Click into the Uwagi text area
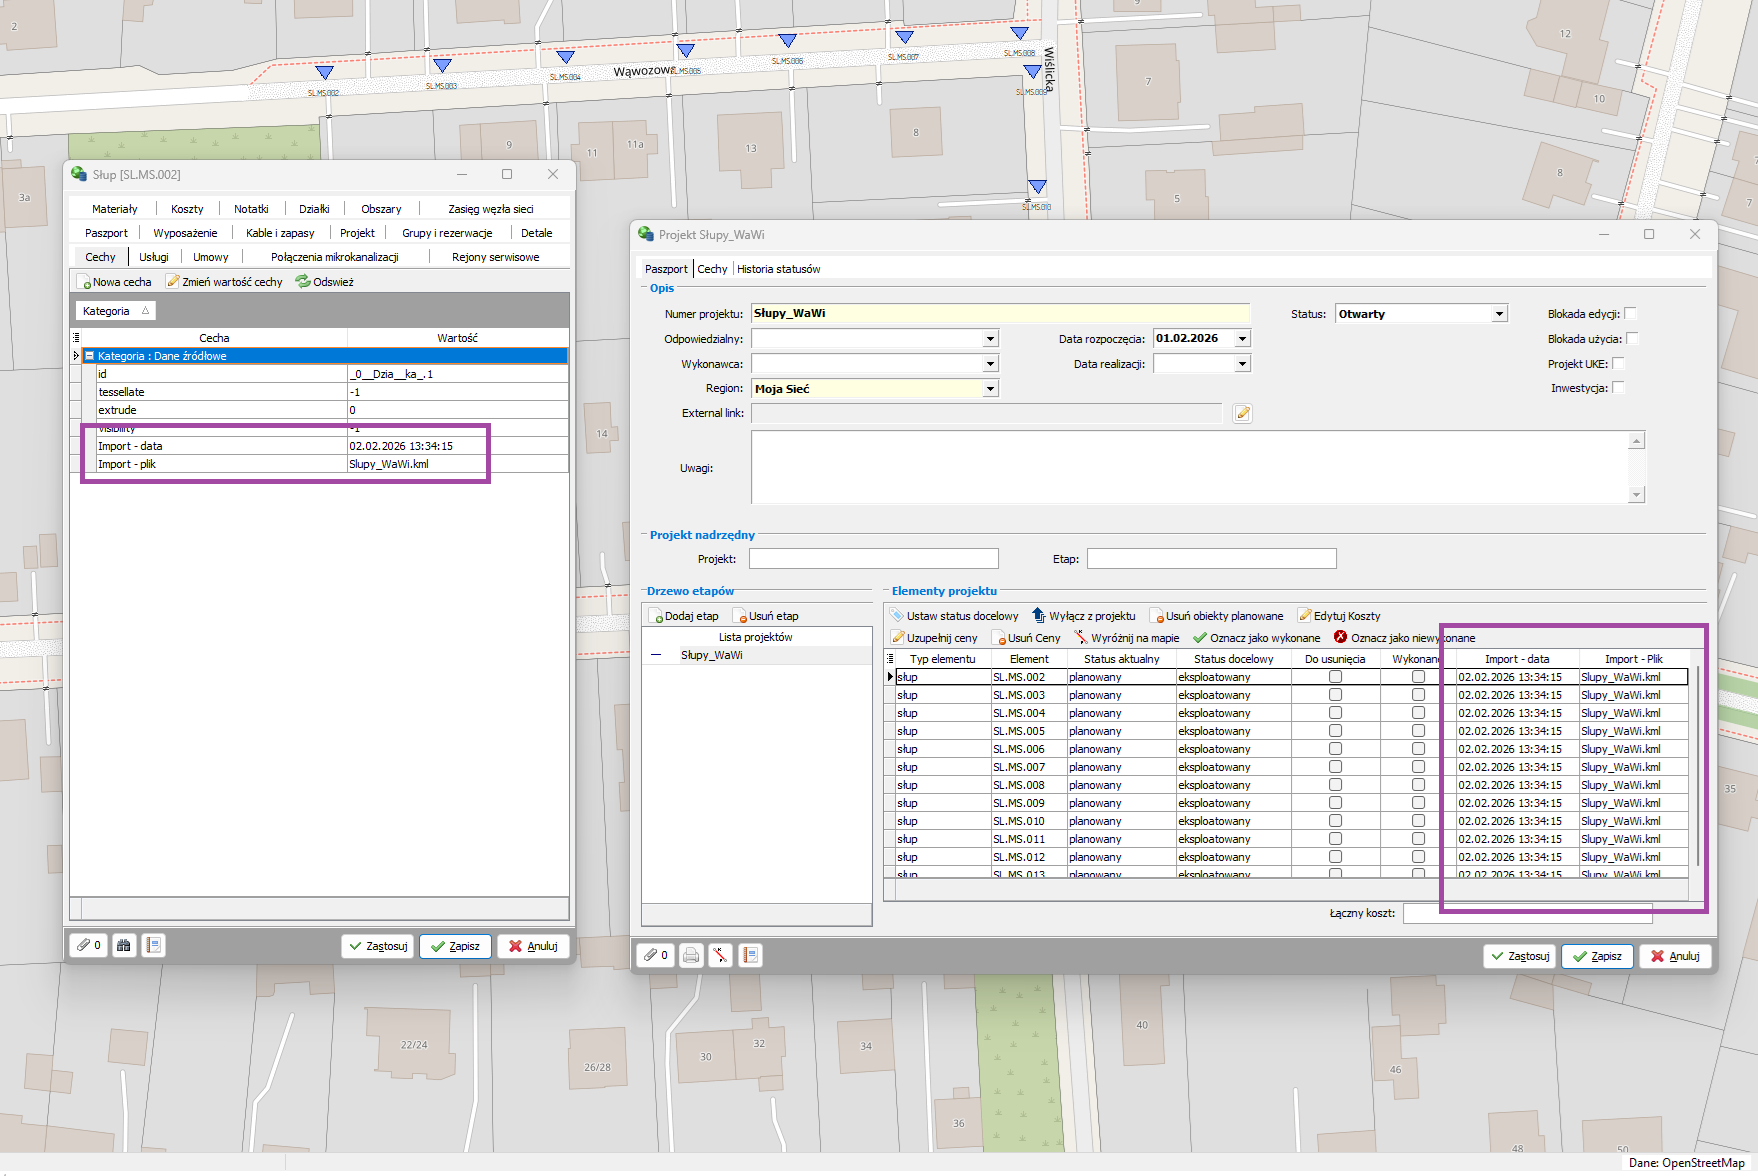This screenshot has width=1758, height=1176. 1190,467
